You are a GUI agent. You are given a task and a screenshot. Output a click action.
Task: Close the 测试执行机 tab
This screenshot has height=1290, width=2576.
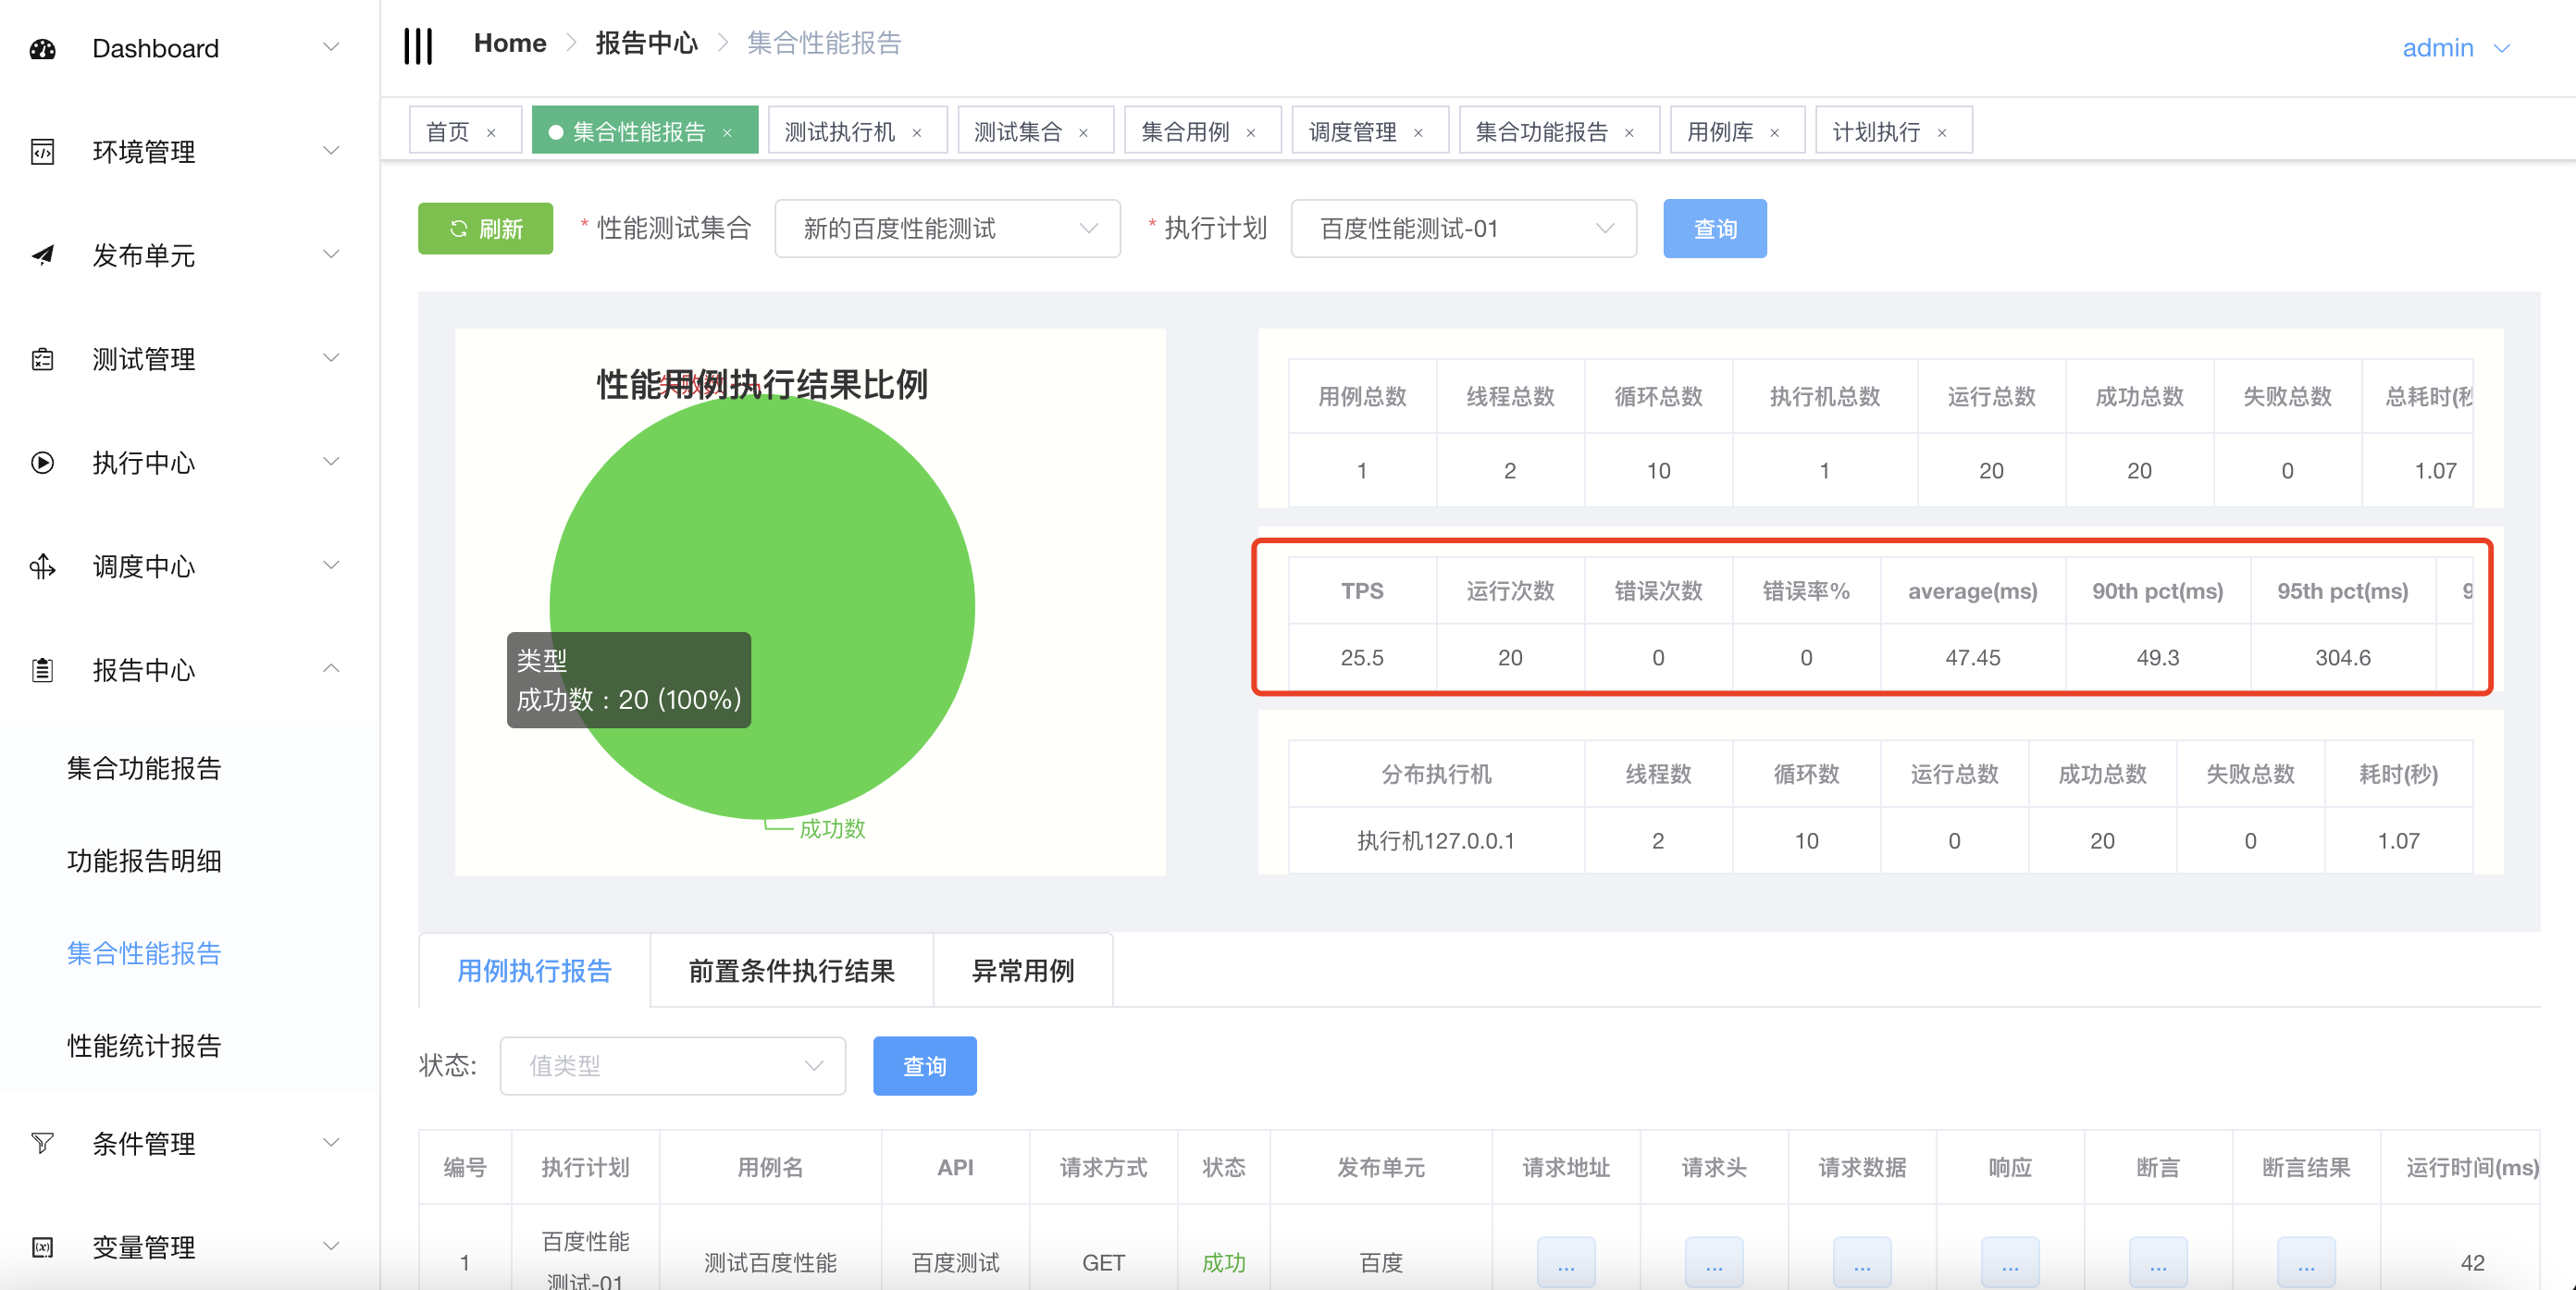[x=917, y=133]
